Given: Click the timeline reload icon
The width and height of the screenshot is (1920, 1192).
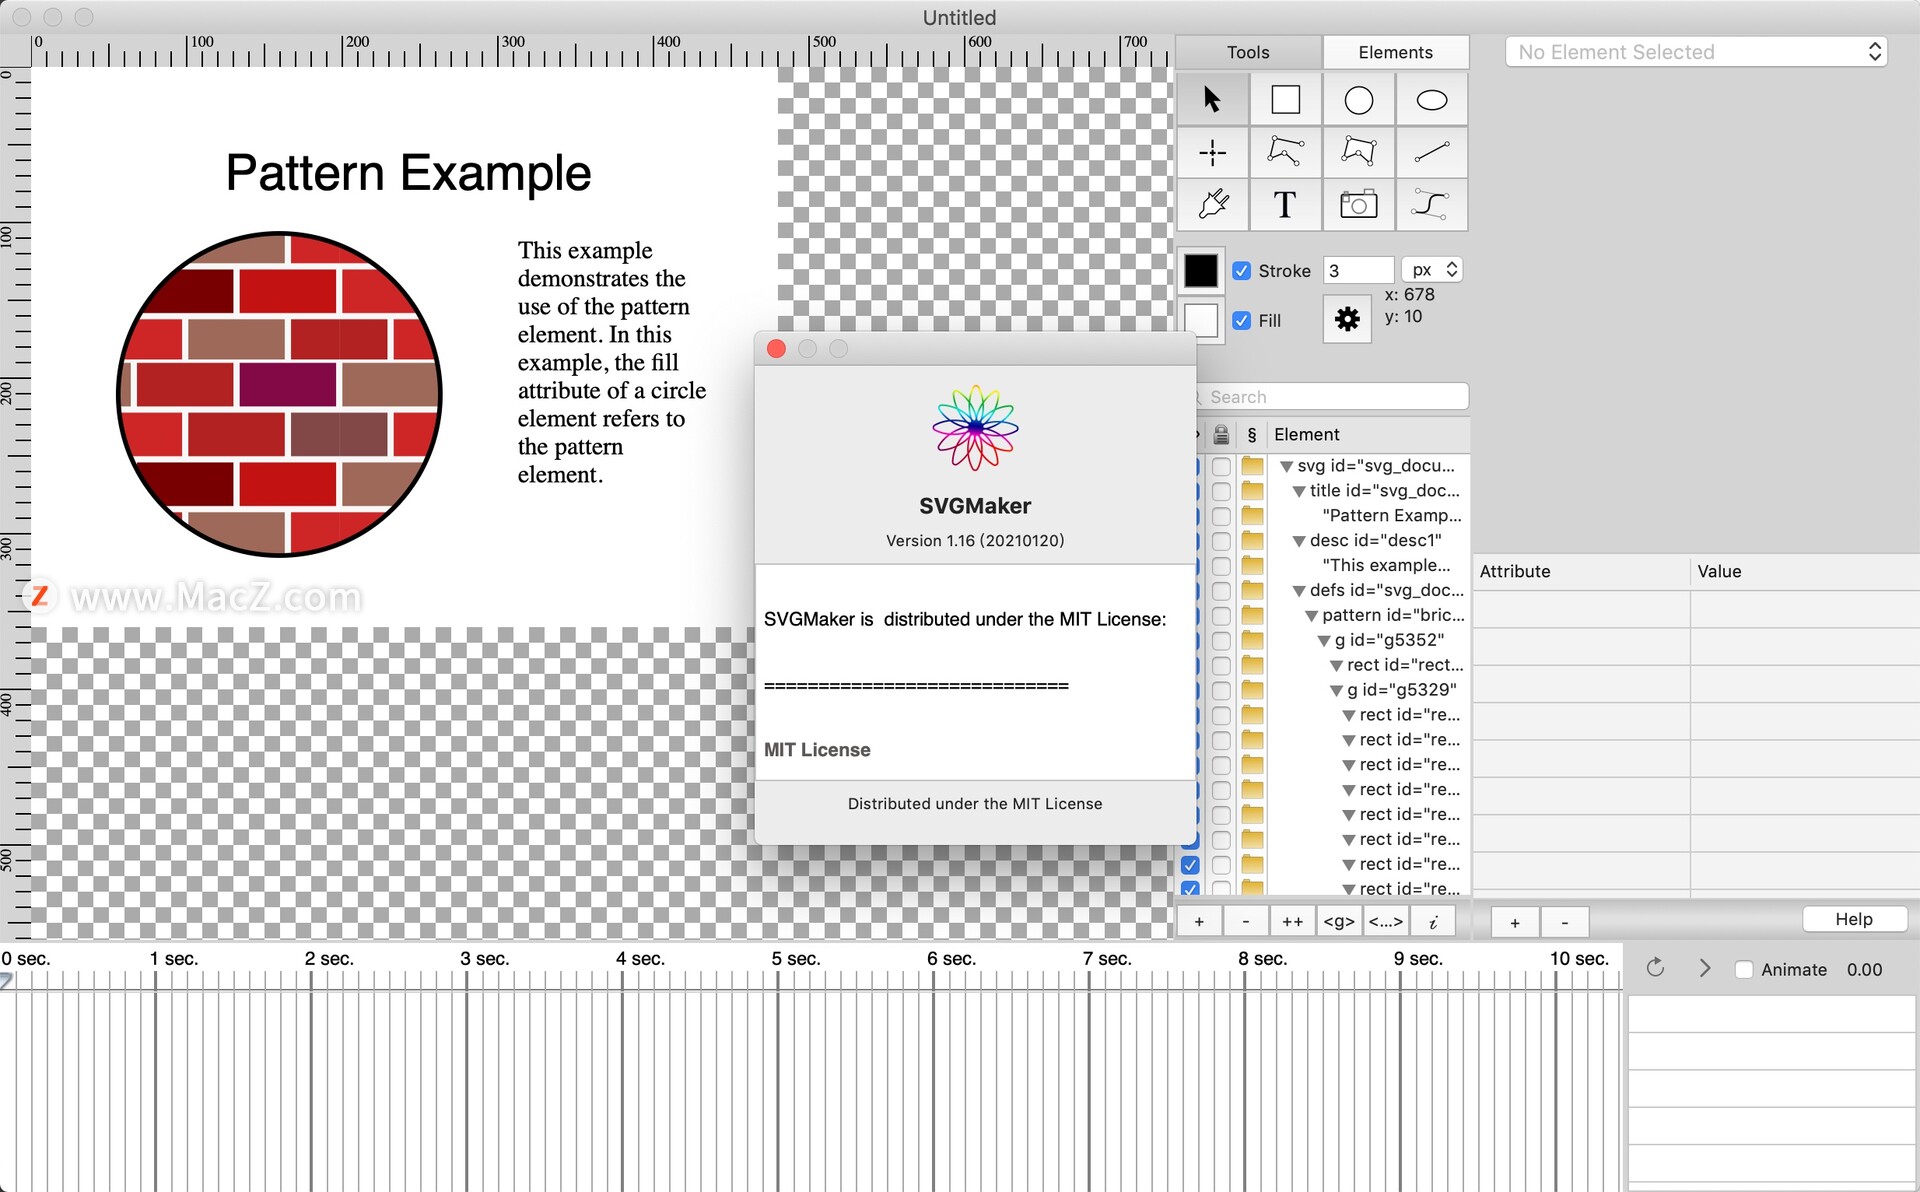Looking at the screenshot, I should [1655, 968].
